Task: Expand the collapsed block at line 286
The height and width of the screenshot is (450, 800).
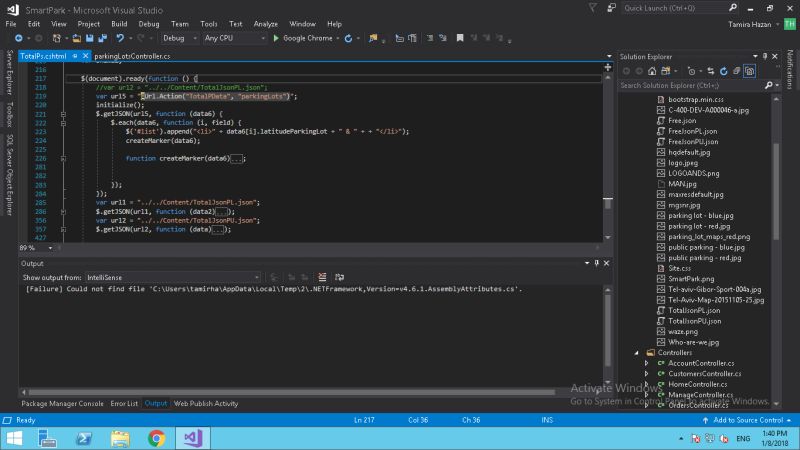Action: [63, 212]
